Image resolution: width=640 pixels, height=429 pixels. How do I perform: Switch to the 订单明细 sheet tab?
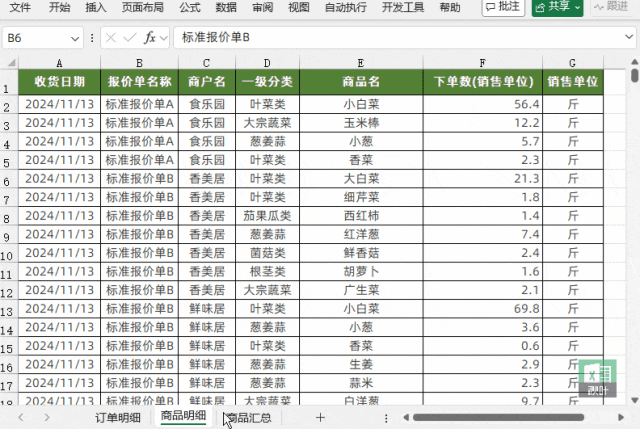[118, 417]
